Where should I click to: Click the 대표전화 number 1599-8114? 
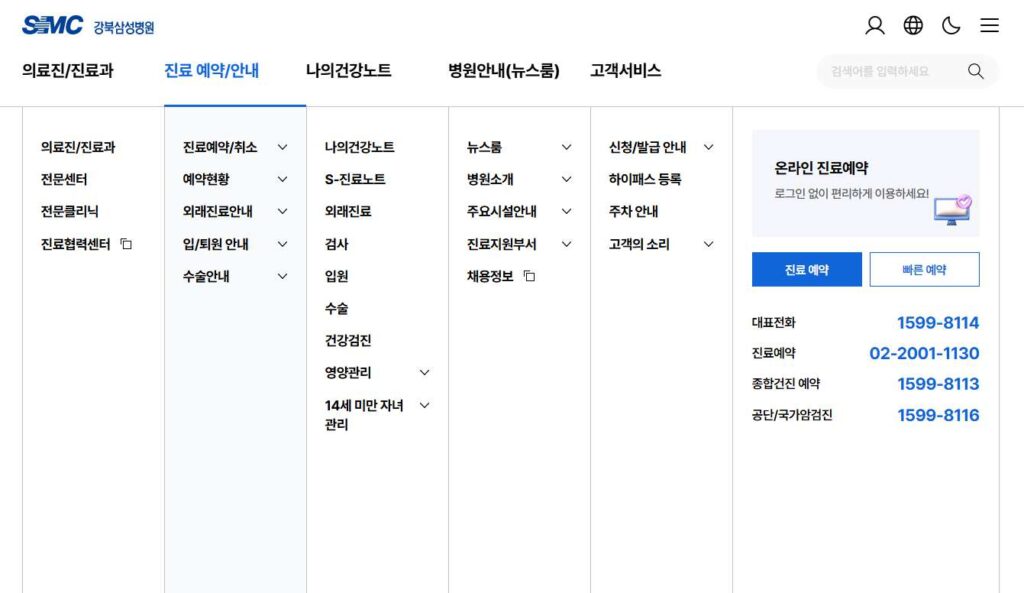(x=938, y=323)
